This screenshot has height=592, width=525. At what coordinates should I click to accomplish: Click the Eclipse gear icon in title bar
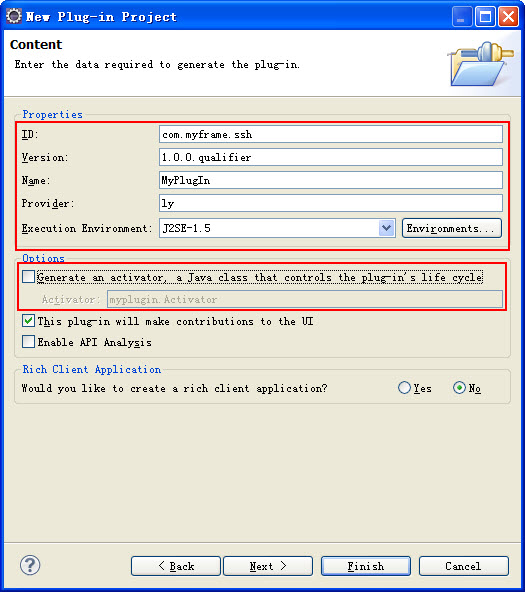click(x=14, y=16)
